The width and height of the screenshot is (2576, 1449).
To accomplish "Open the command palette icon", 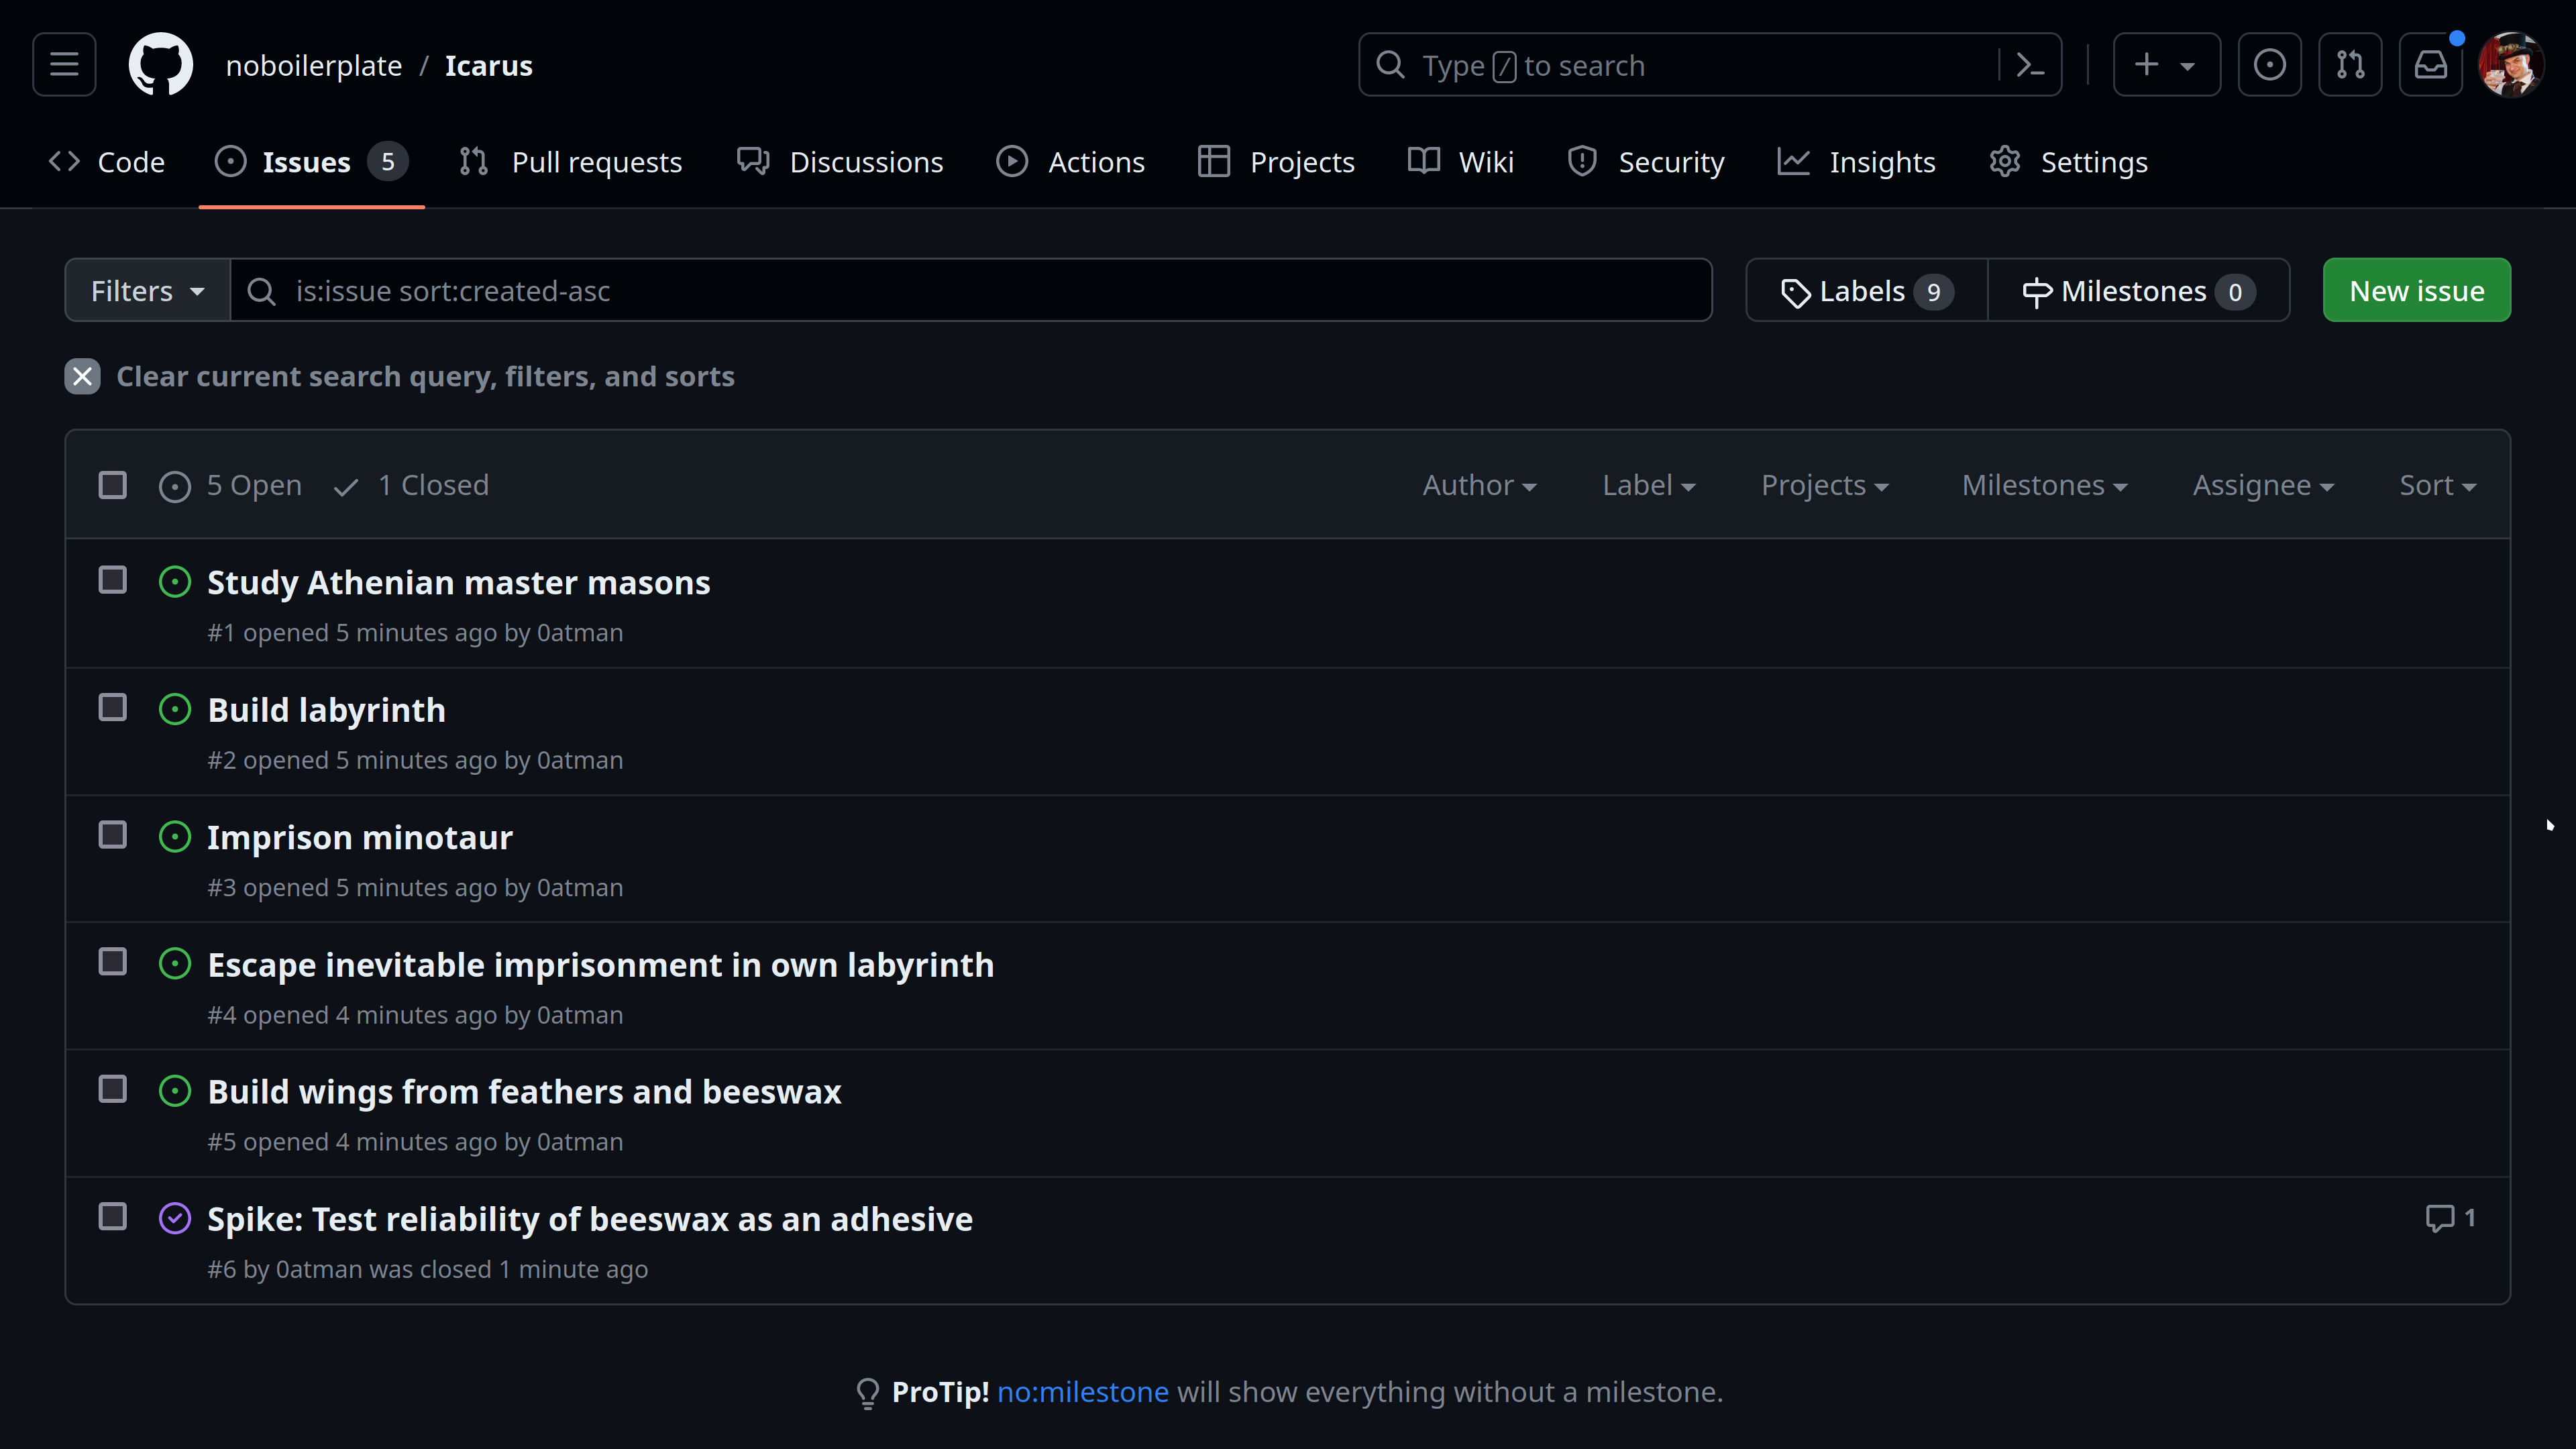I will click(2030, 65).
